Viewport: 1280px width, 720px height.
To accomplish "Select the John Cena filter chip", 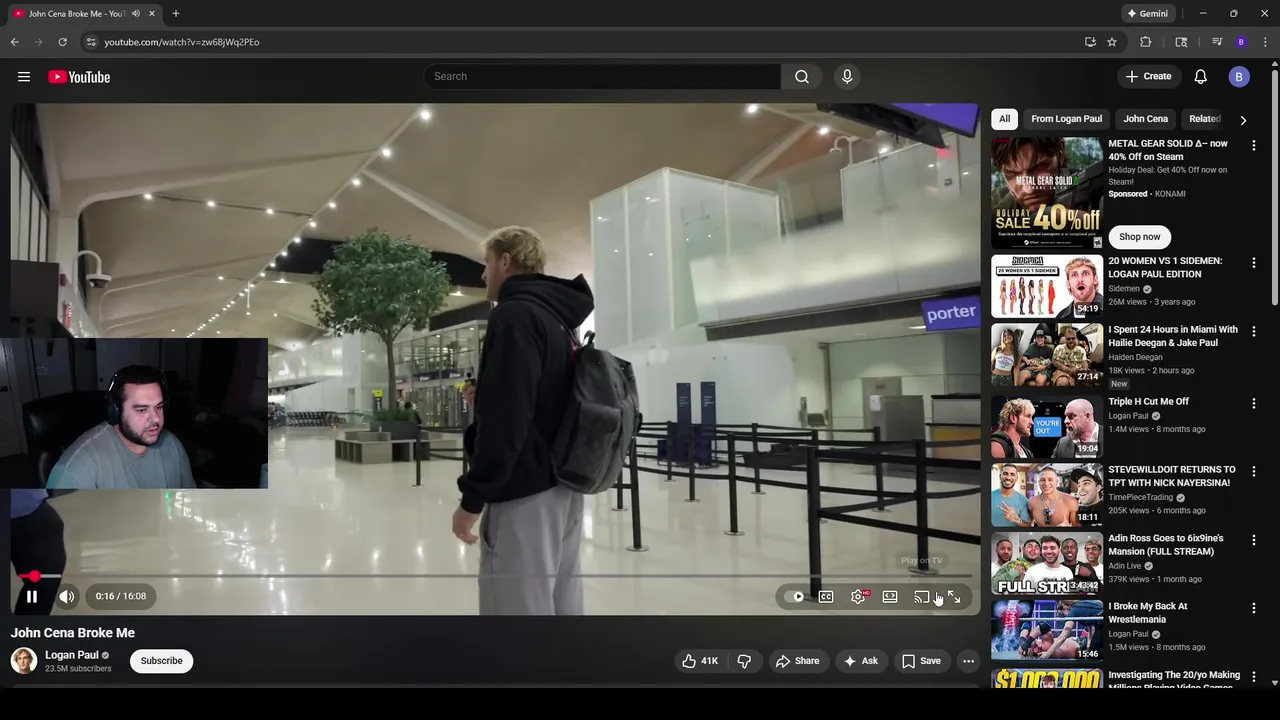I will 1145,119.
